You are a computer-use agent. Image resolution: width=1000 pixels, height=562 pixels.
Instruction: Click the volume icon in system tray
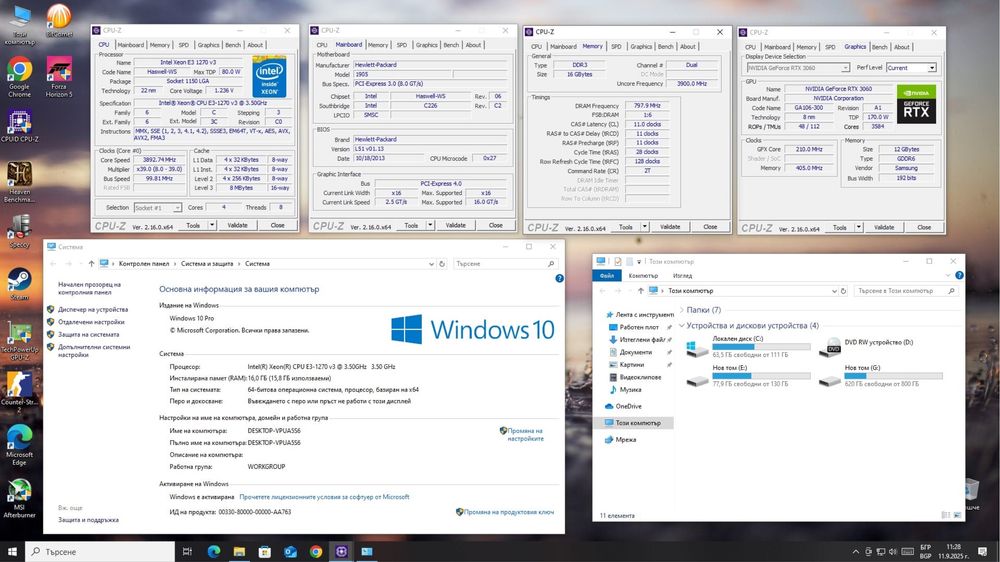coord(893,551)
